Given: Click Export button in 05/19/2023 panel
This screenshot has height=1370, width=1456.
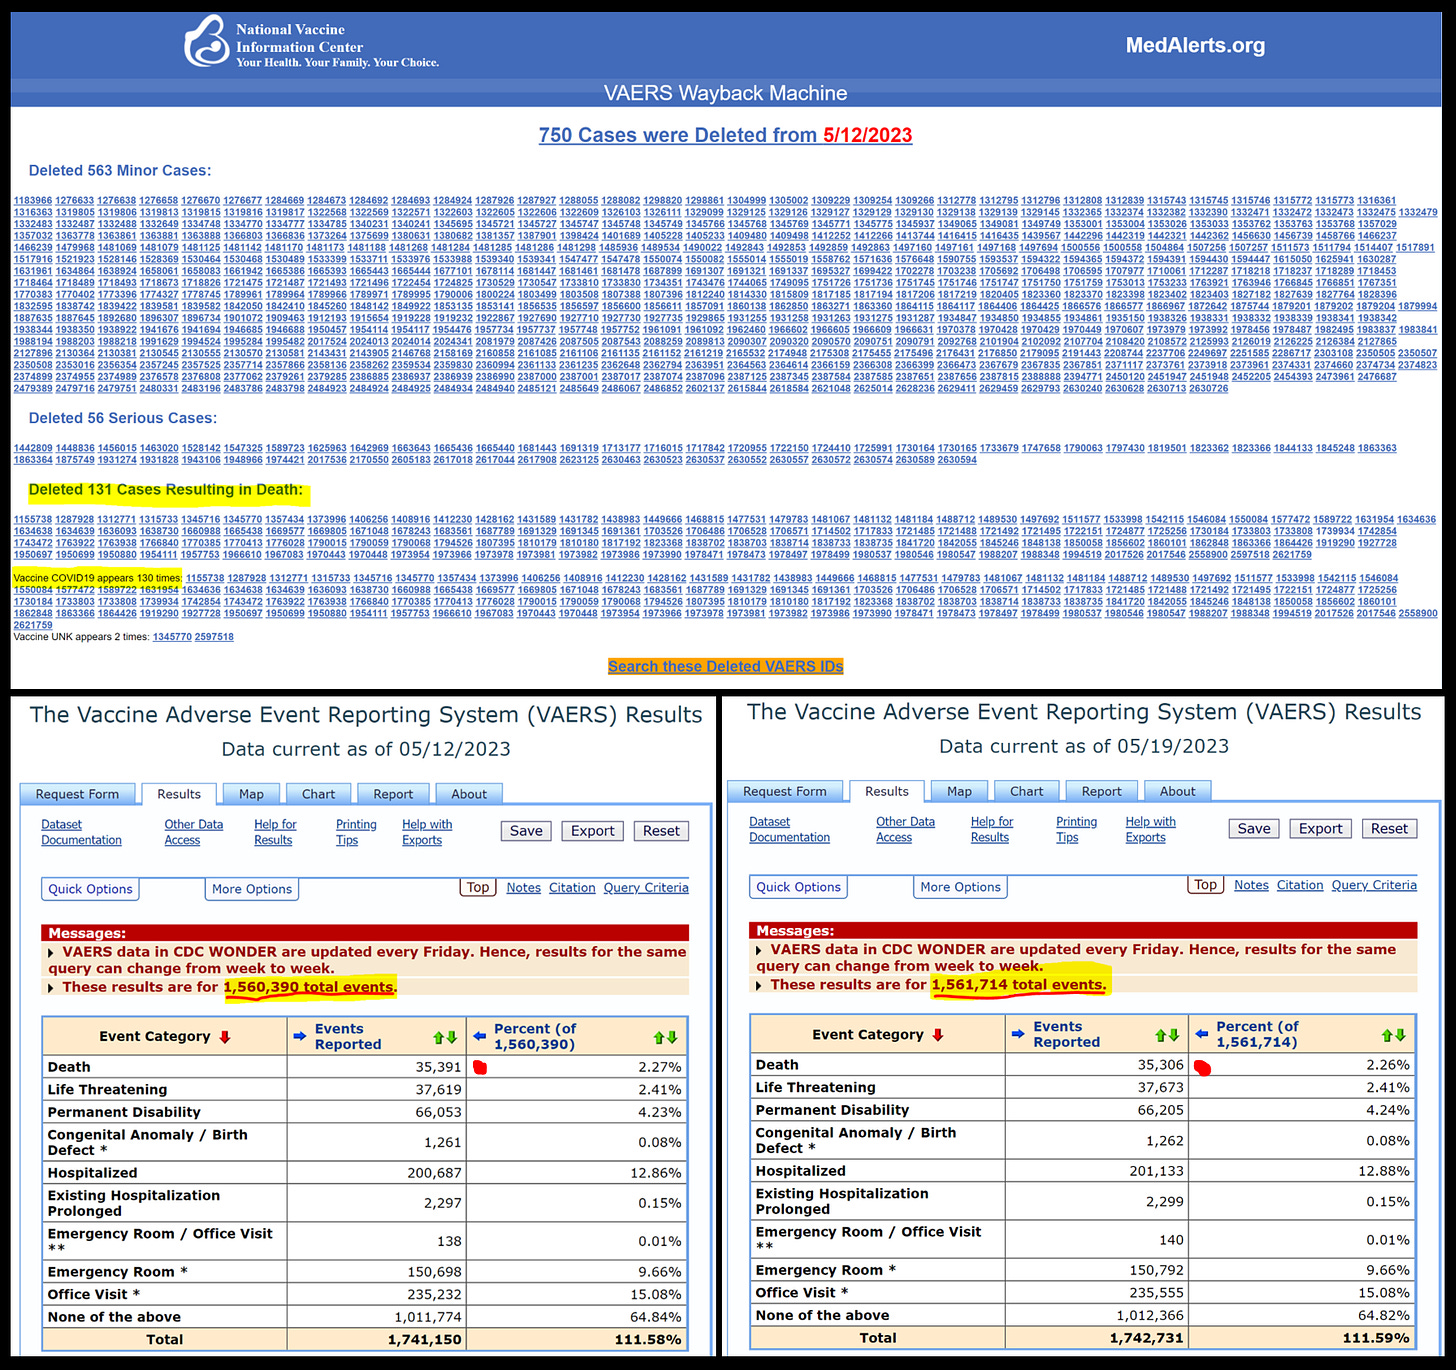Looking at the screenshot, I should [x=1321, y=829].
